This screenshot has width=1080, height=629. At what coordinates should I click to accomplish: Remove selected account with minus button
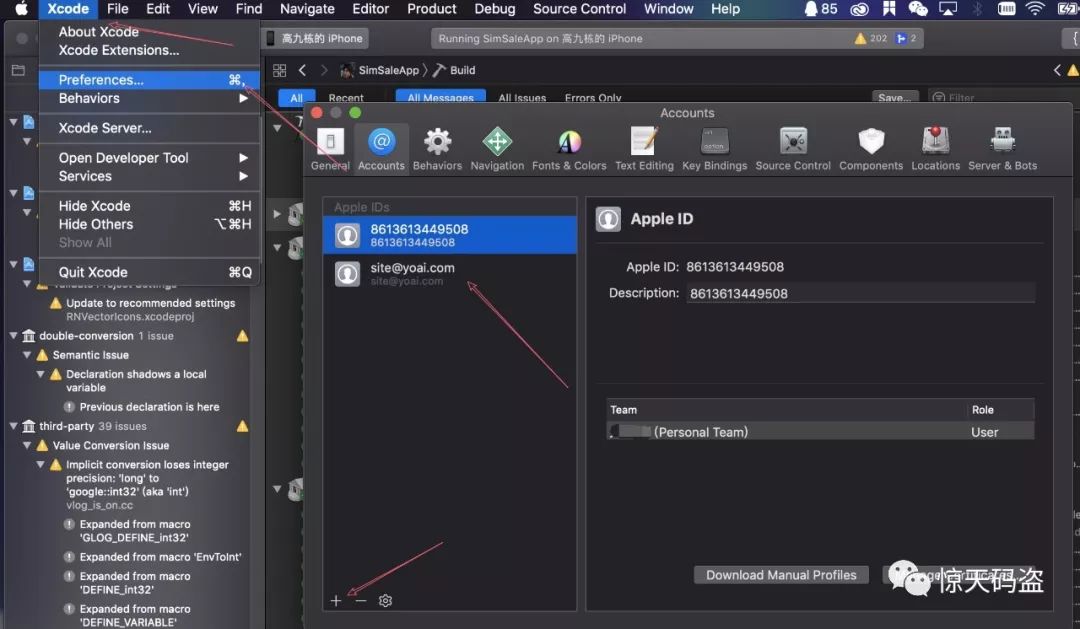pos(361,601)
